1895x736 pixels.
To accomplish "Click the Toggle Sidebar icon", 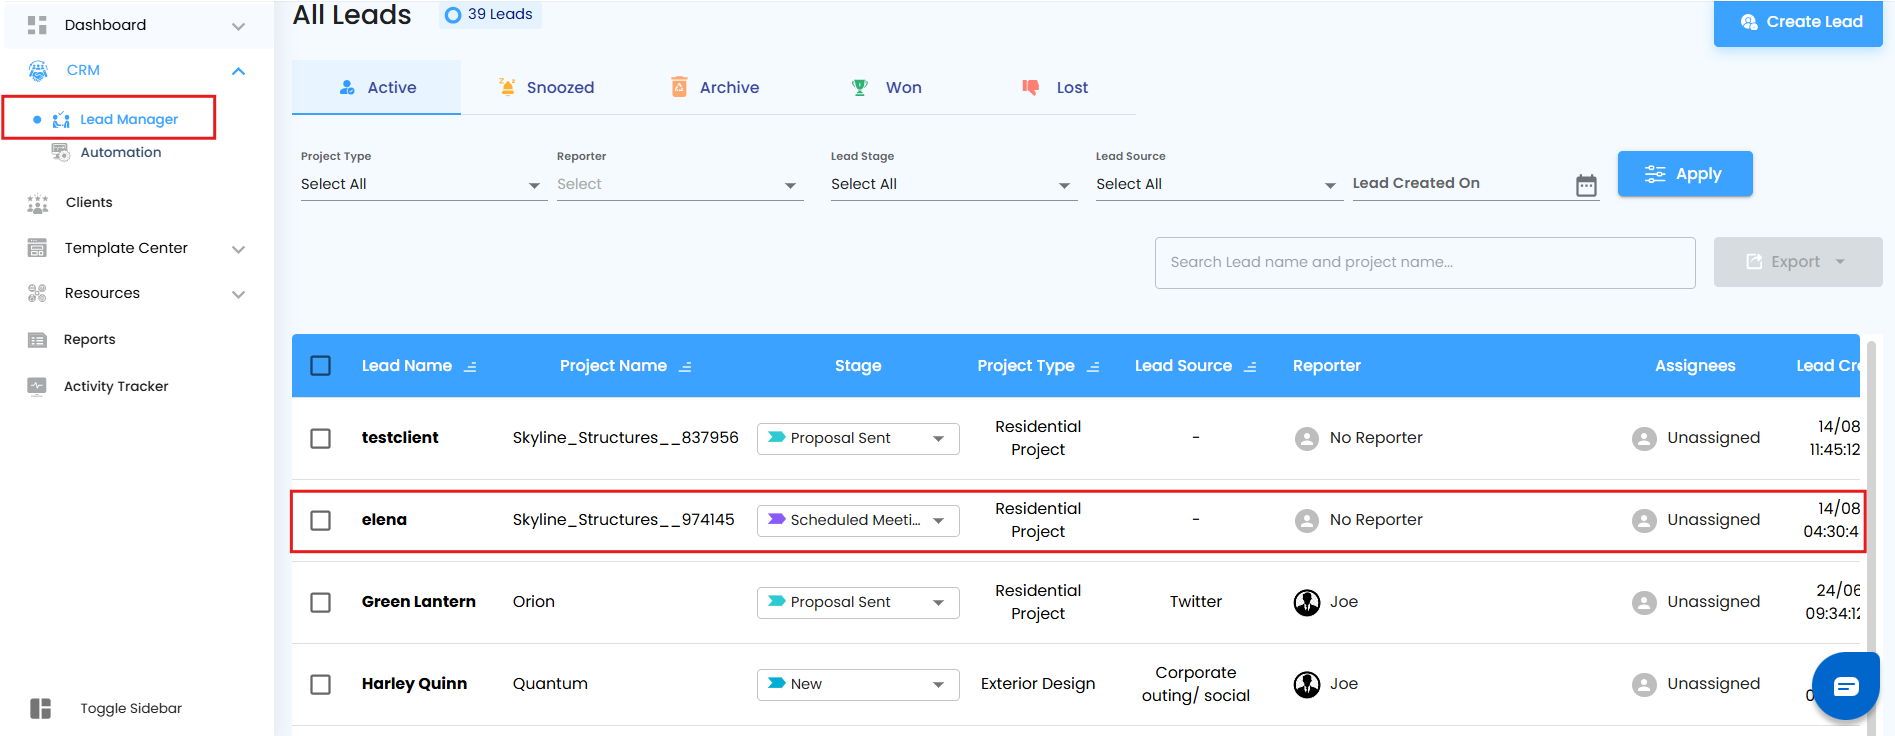I will [40, 708].
